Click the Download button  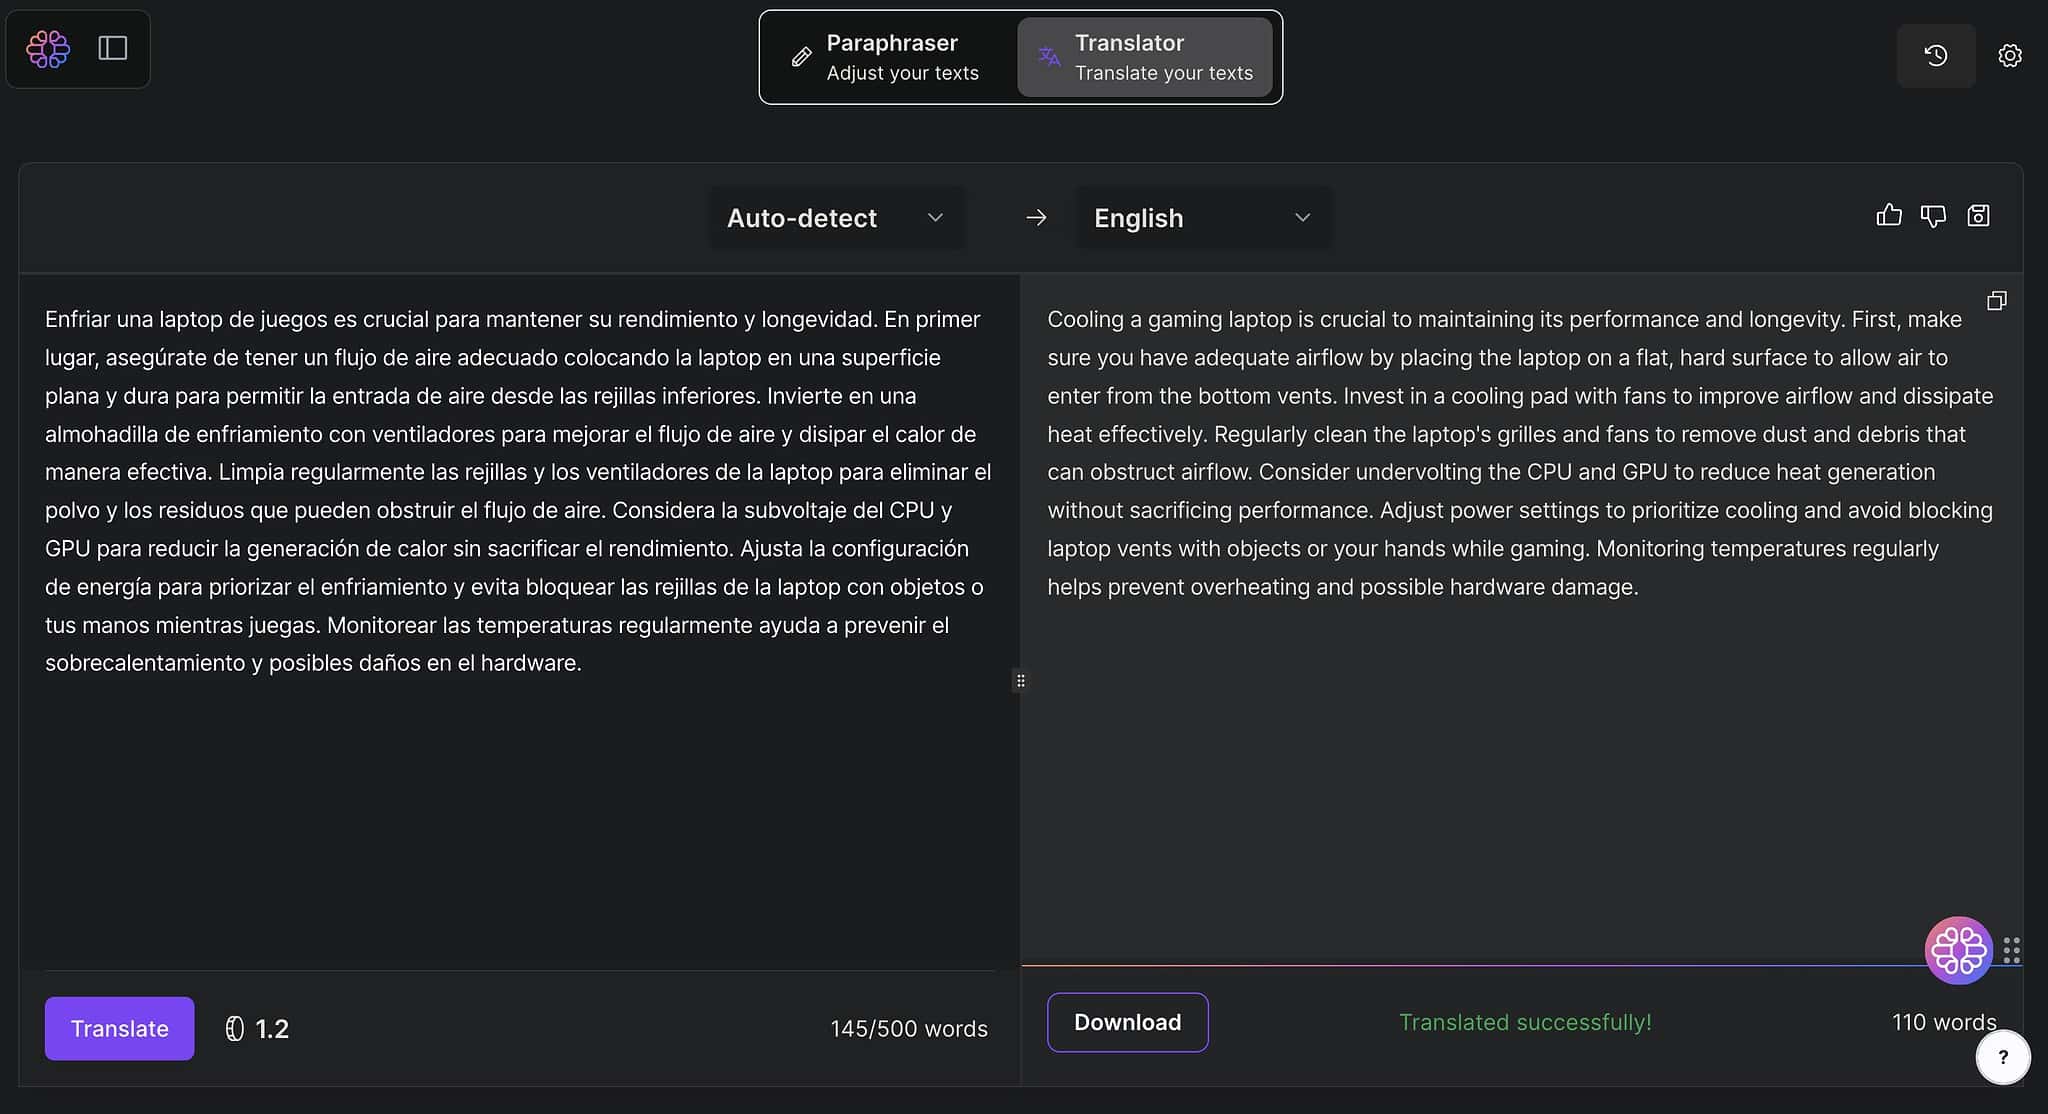tap(1127, 1022)
